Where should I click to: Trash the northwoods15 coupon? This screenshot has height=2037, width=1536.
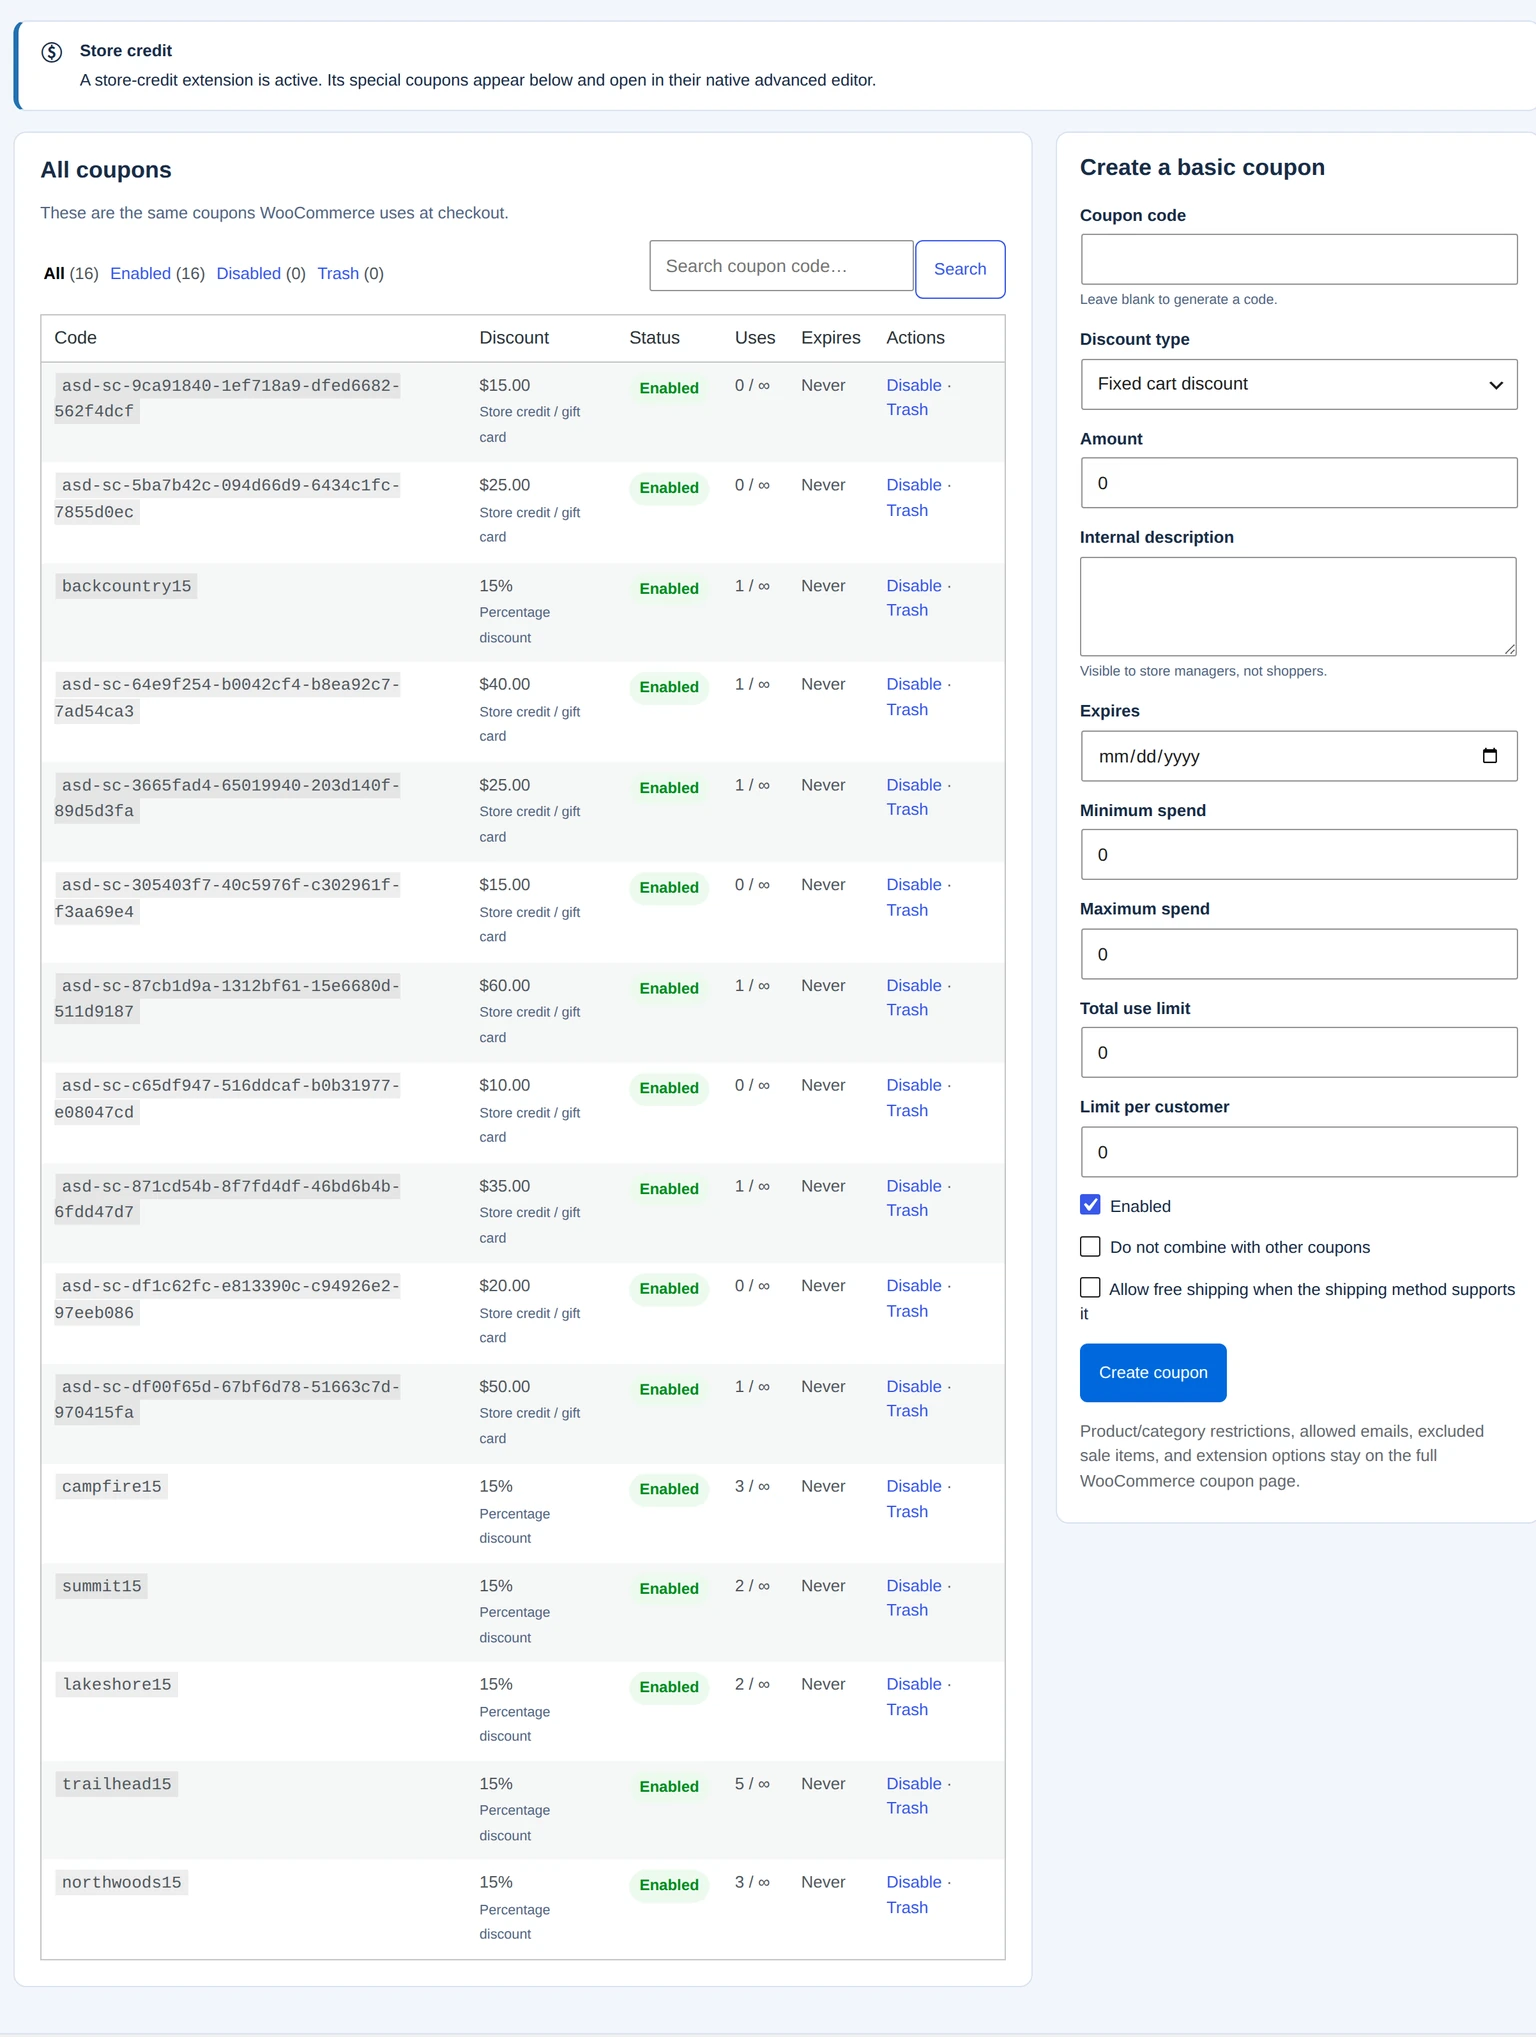coord(907,1907)
